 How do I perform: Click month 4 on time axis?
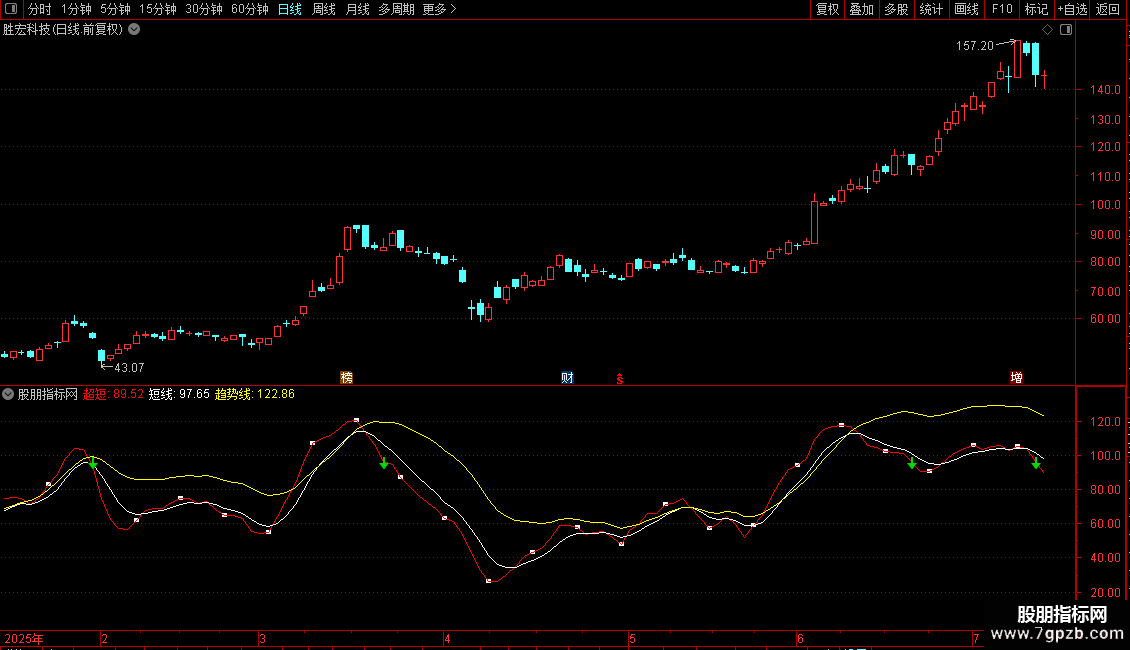(x=448, y=638)
